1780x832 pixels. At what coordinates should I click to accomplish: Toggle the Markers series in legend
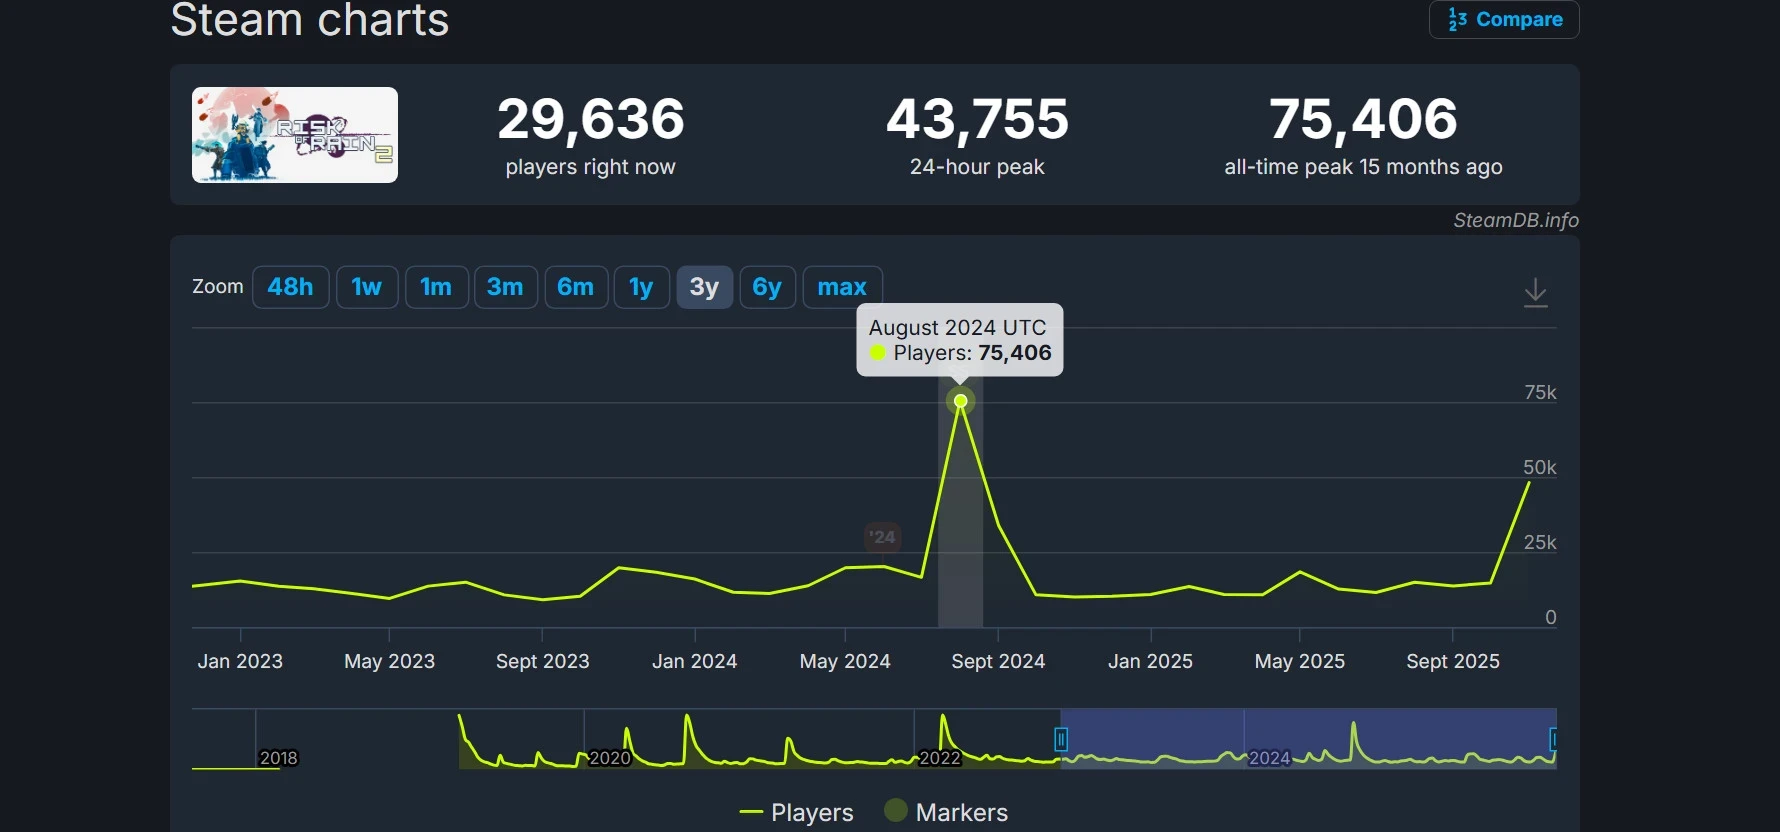coord(947,812)
